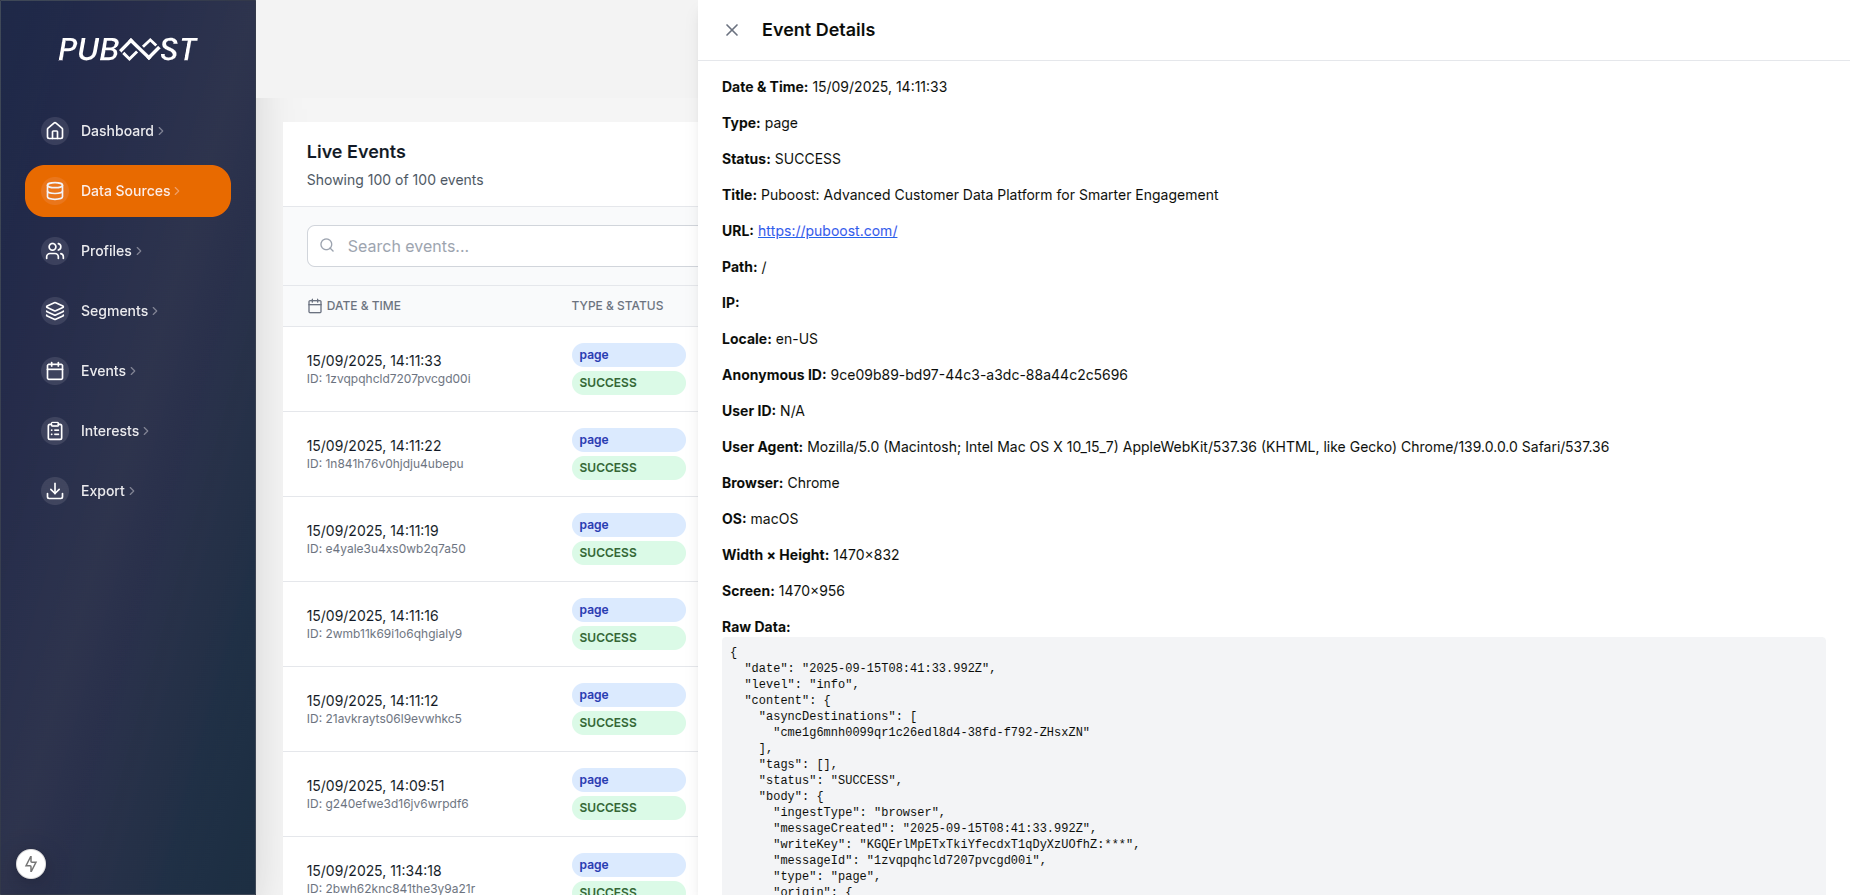Click the lightning bolt icon at bottom left
This screenshot has width=1850, height=895.
tap(31, 864)
